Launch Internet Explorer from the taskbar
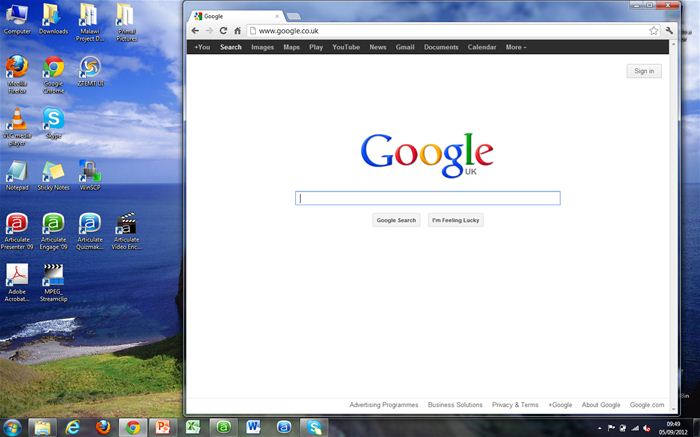 72,428
